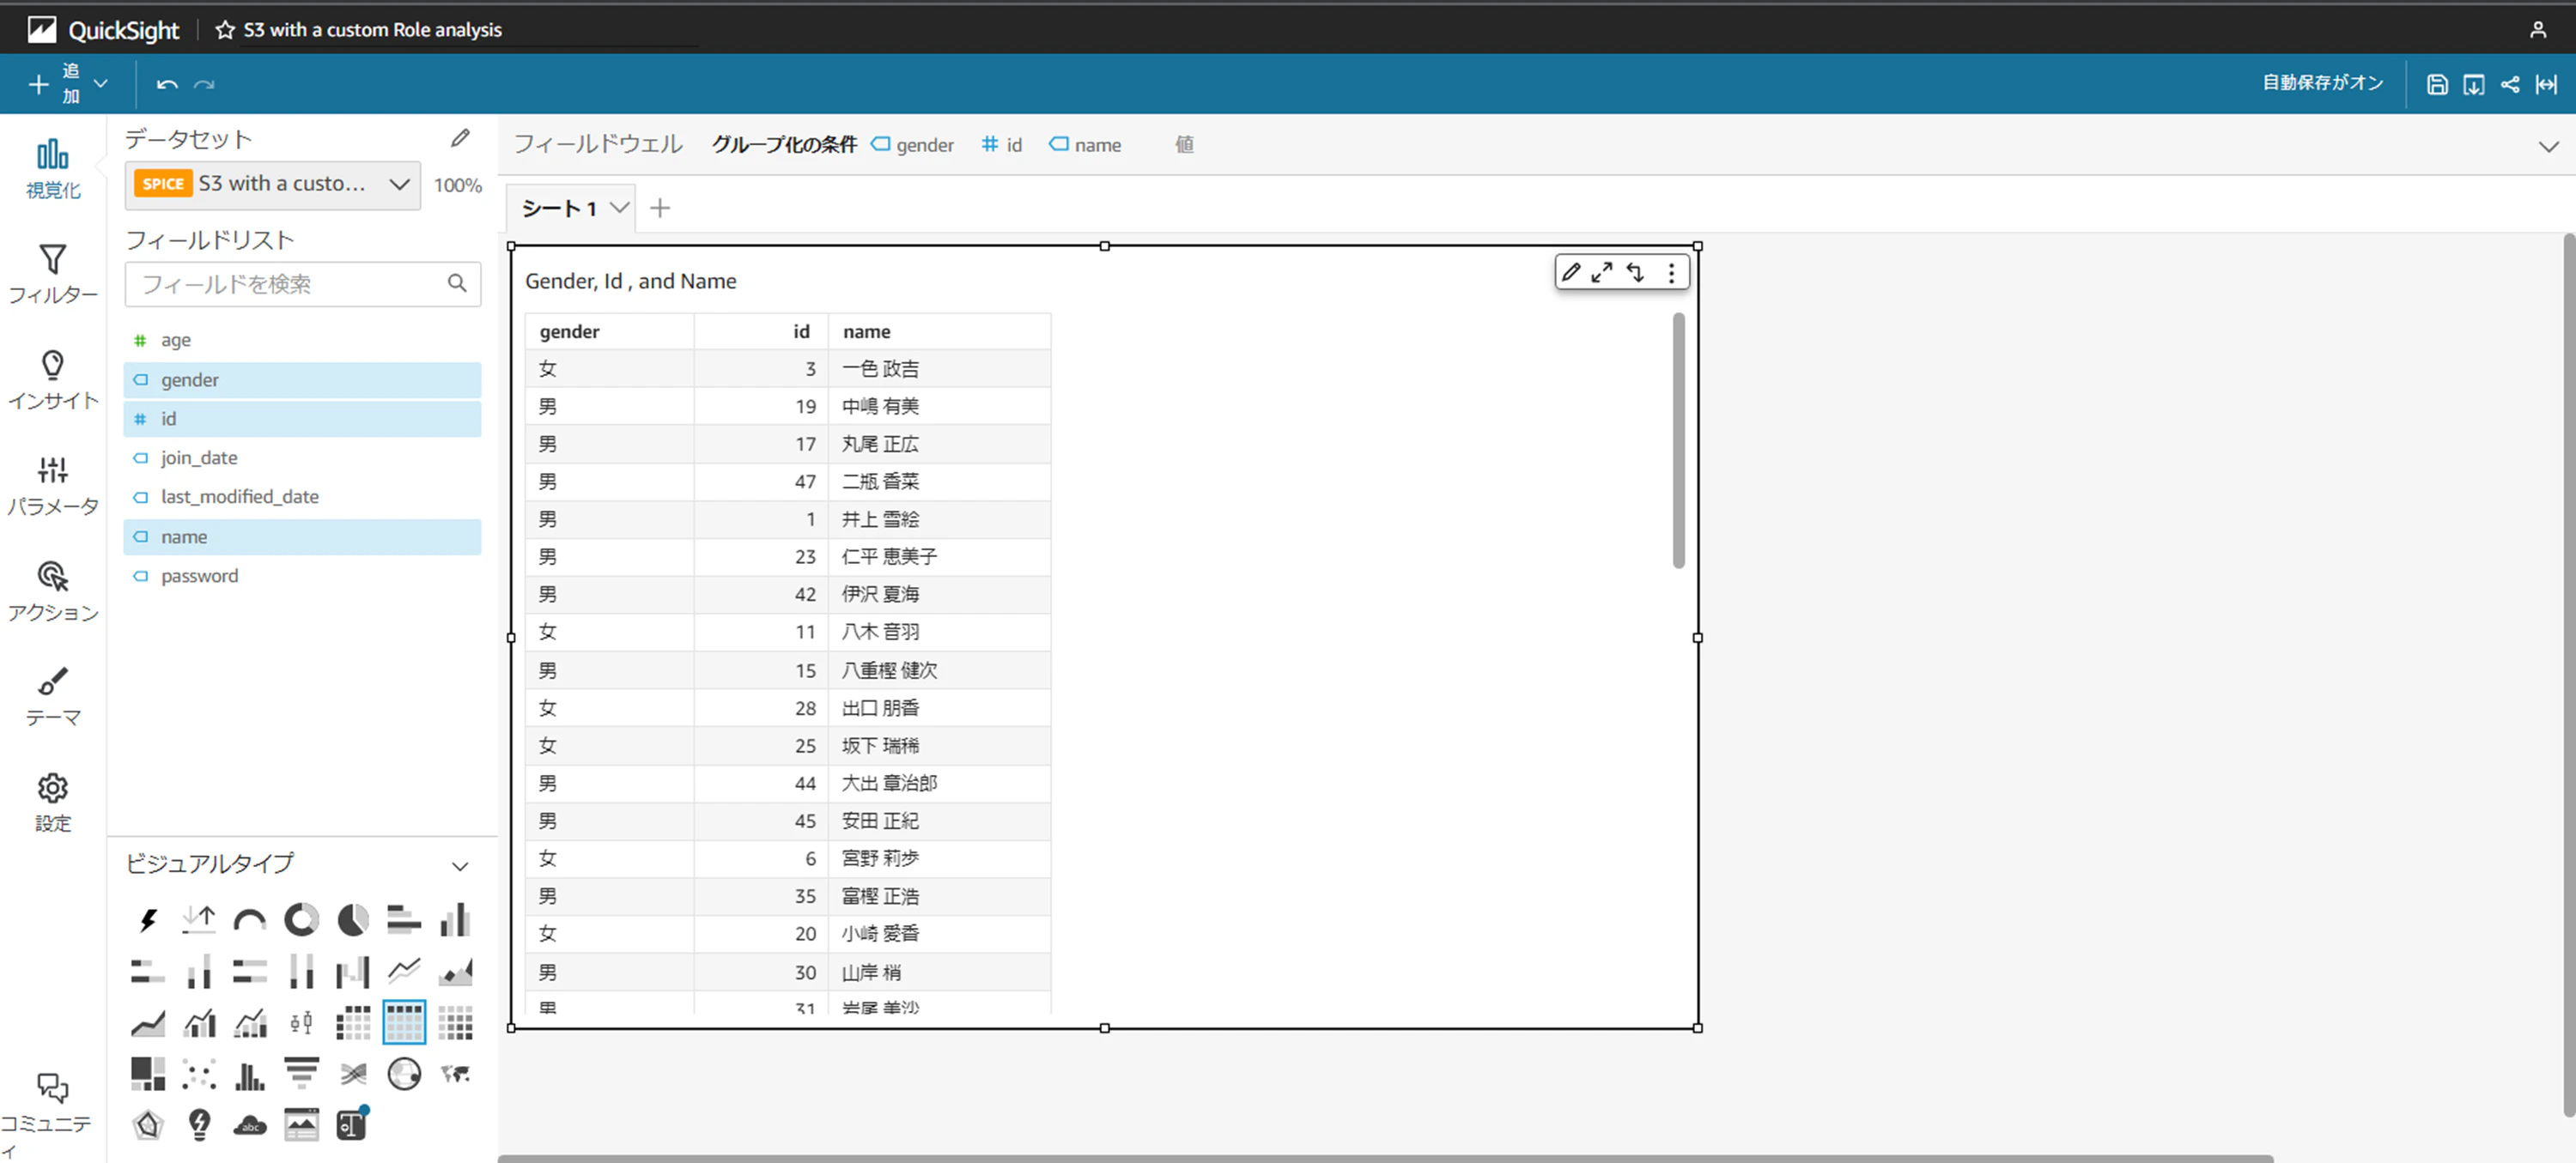Click the table's vertical scrollbar
The width and height of the screenshot is (2576, 1163).
pos(1678,441)
